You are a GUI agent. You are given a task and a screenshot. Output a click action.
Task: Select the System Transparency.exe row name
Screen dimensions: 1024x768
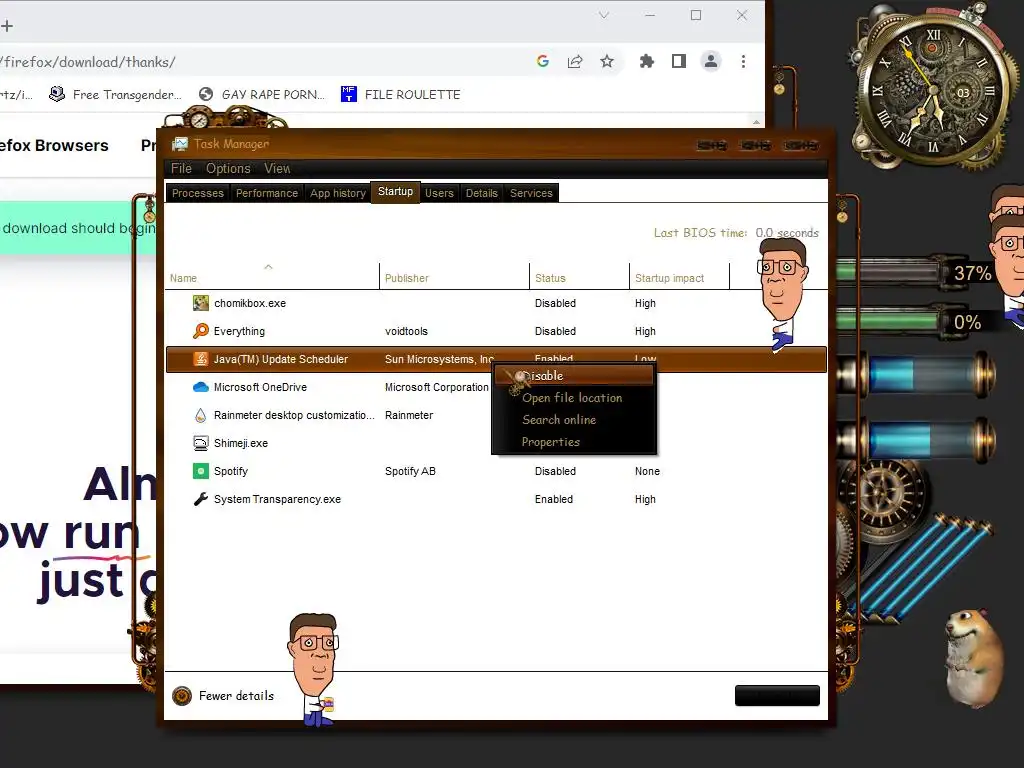point(277,500)
